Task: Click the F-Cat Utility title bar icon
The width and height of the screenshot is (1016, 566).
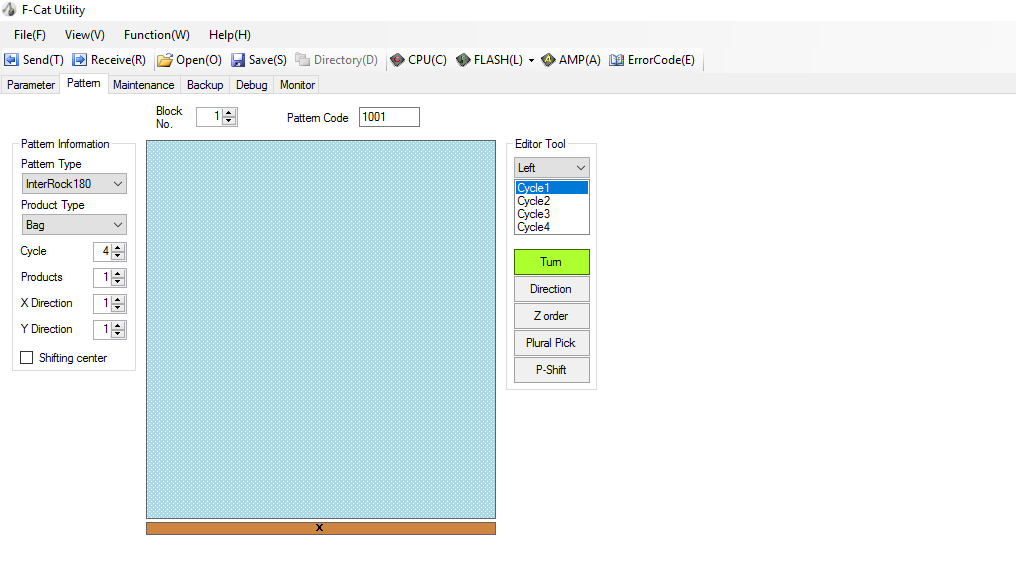Action: (9, 10)
